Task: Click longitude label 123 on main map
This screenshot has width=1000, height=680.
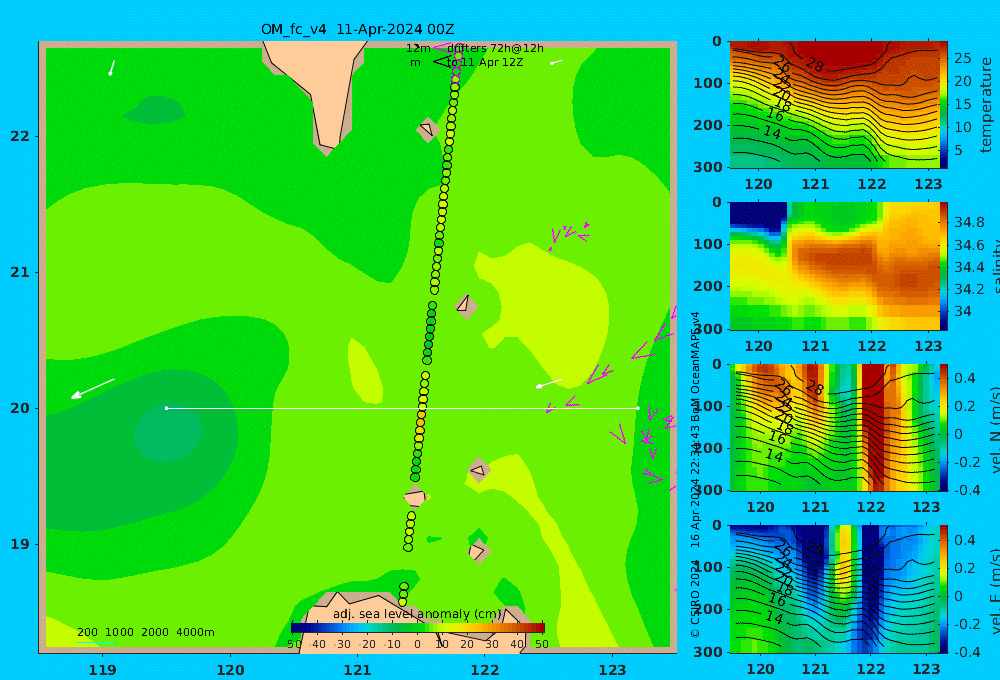Action: (613, 670)
